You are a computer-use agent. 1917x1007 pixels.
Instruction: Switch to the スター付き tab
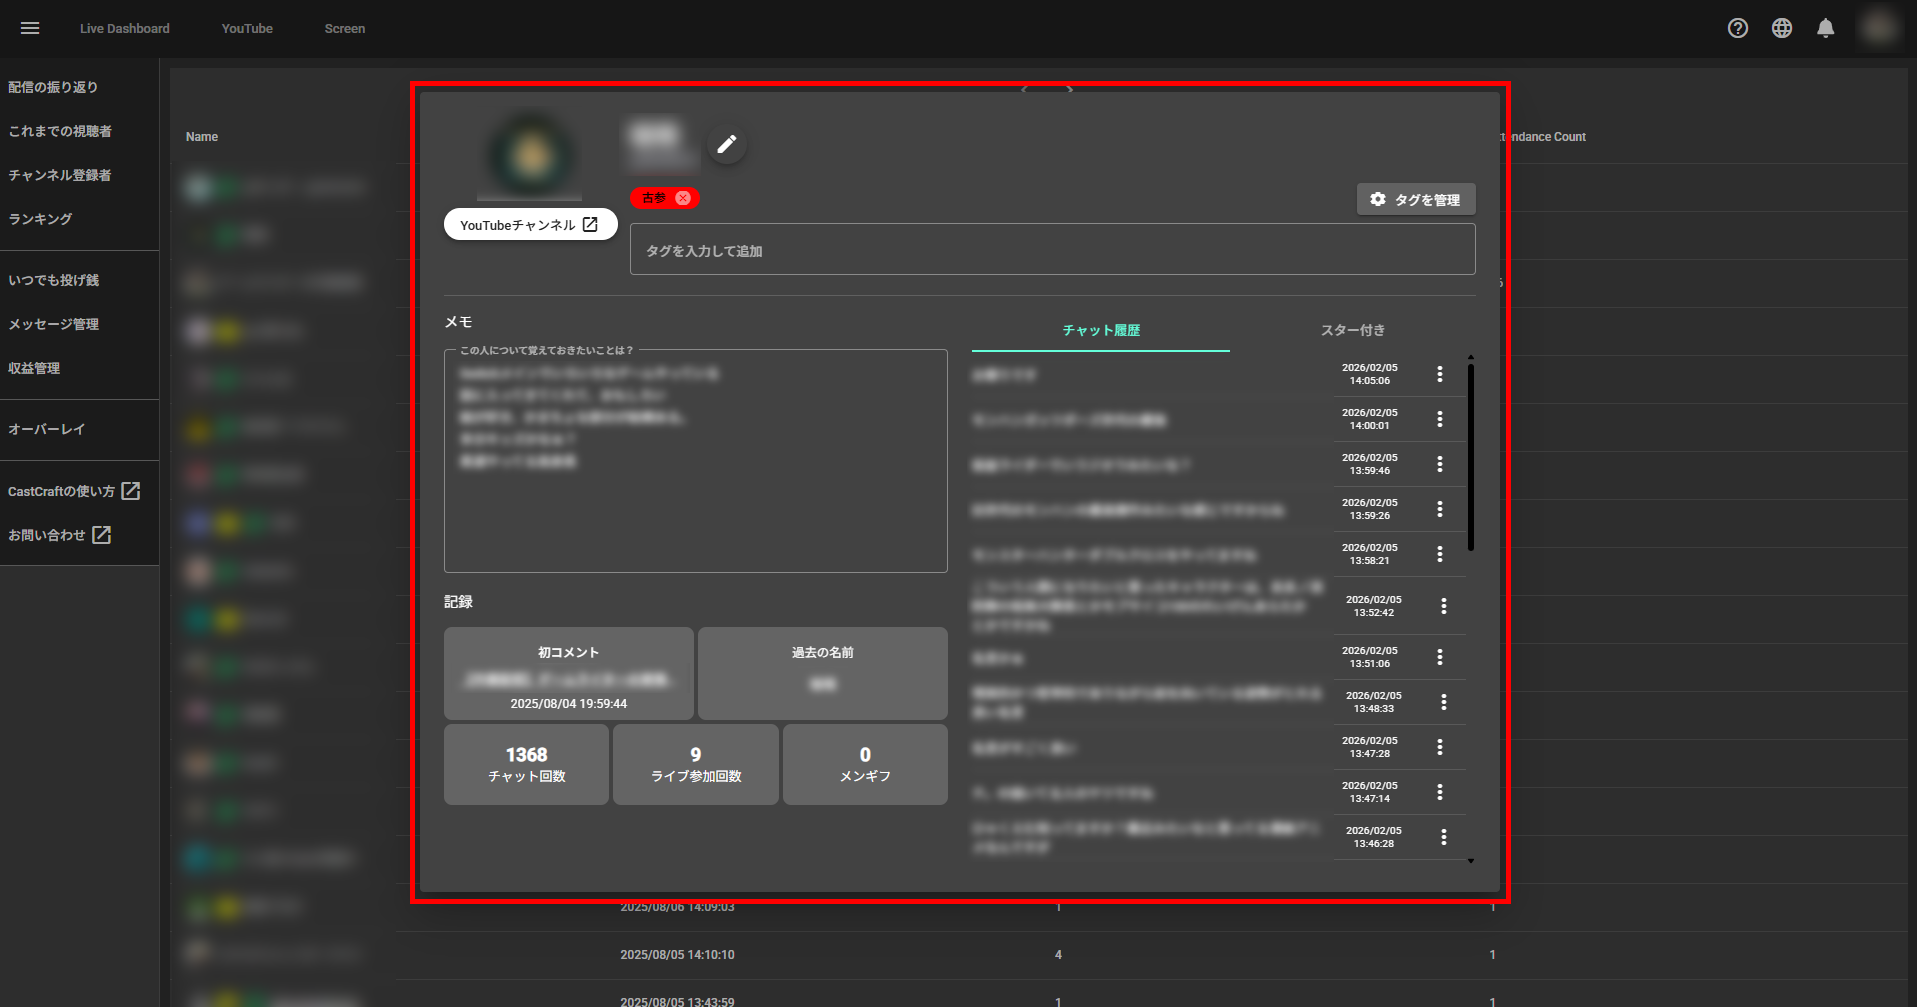pos(1352,329)
